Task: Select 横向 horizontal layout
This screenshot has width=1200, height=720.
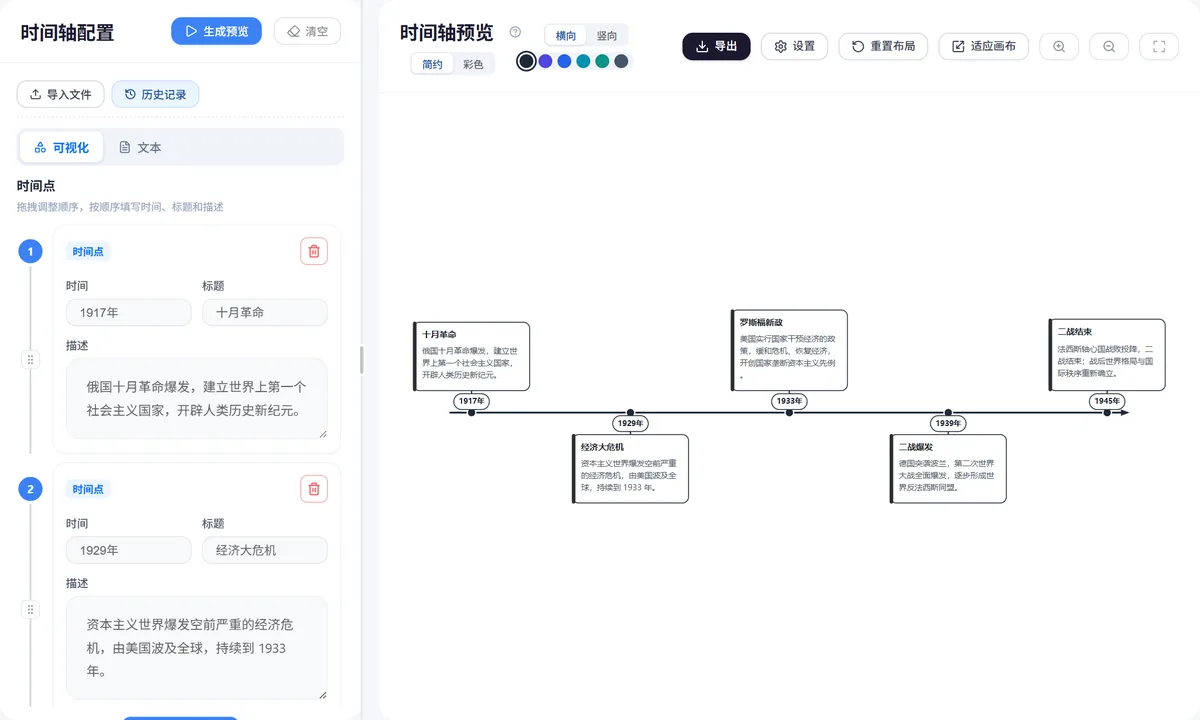Action: click(566, 35)
